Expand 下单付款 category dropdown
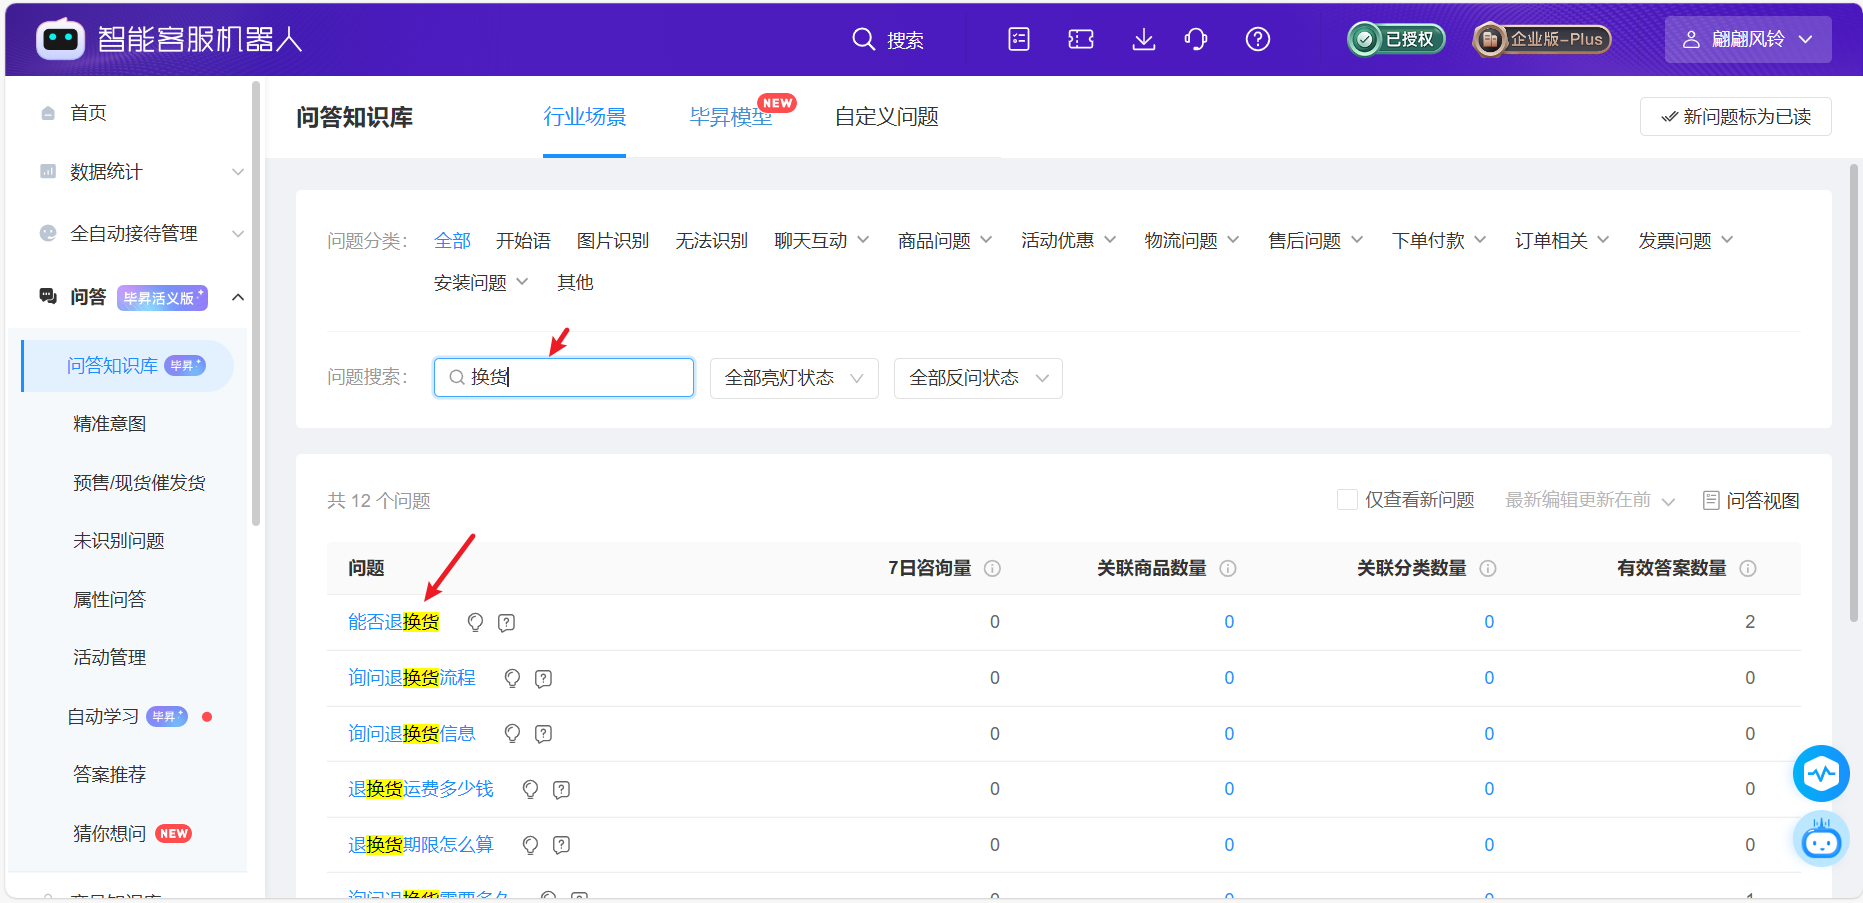 1439,241
